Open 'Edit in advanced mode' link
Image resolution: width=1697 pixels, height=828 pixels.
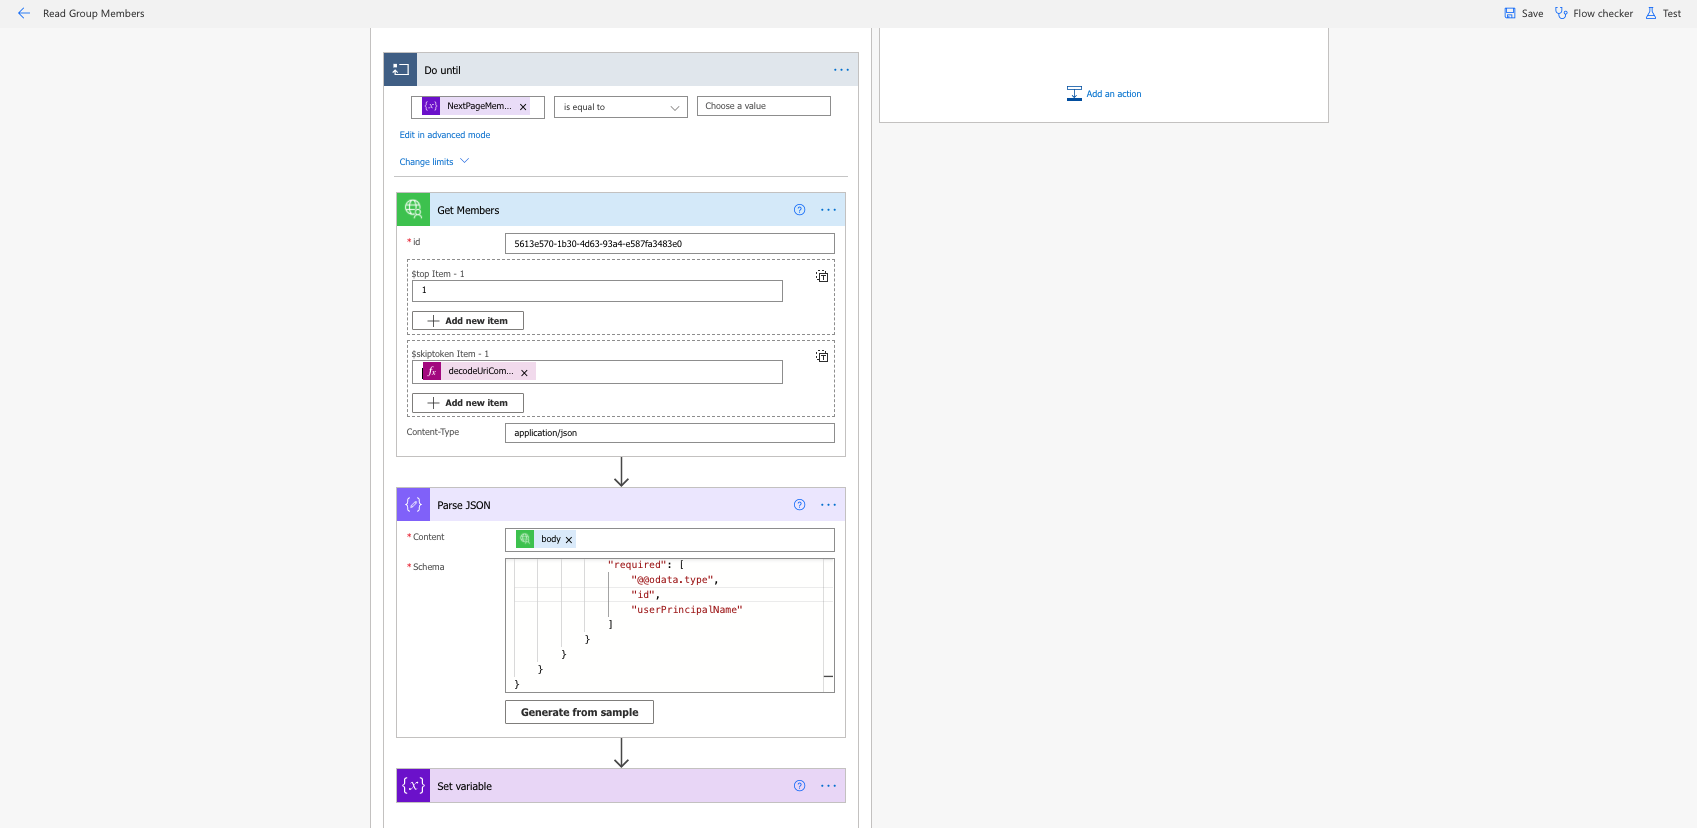coord(445,135)
